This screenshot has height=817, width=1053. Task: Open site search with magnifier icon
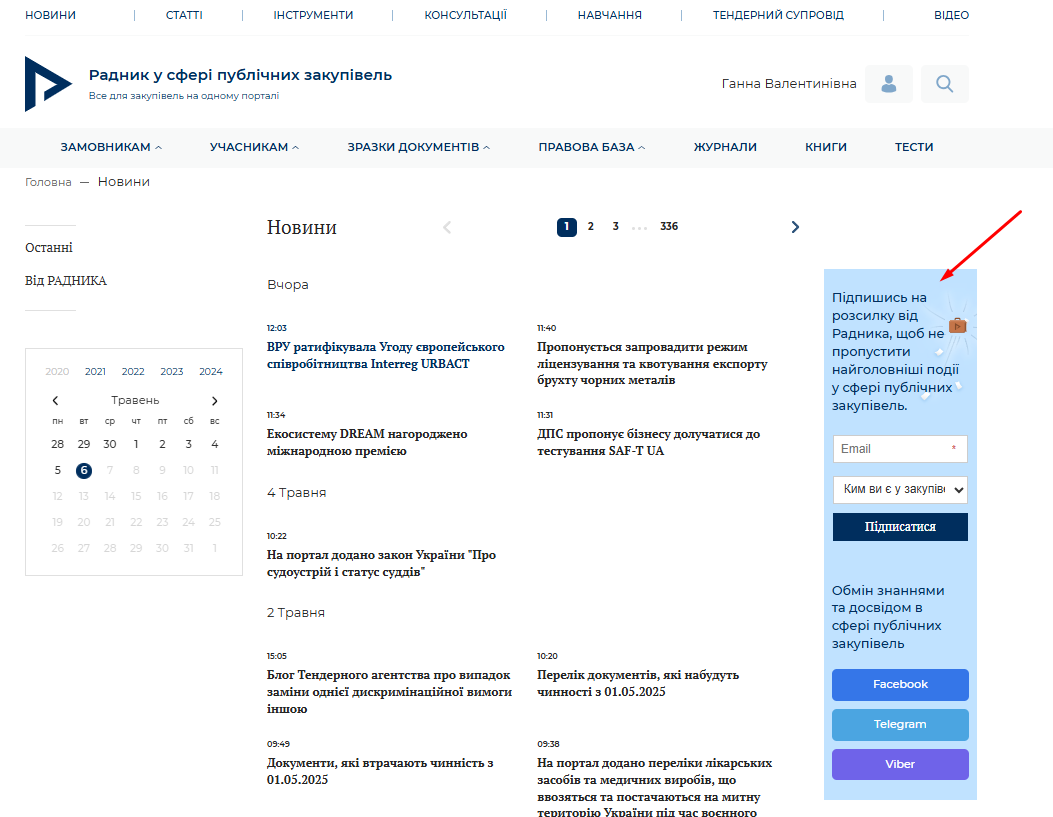[x=944, y=84]
